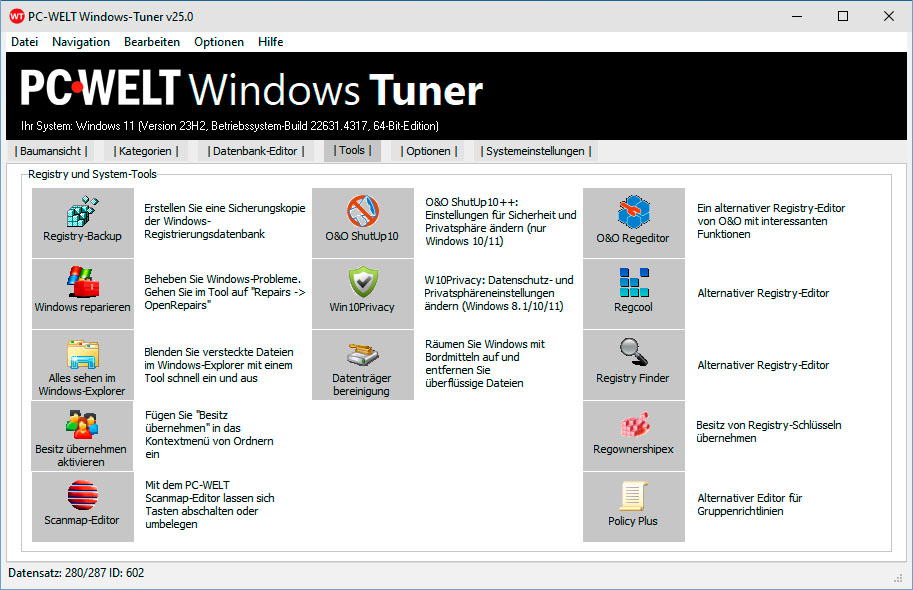The image size is (913, 590).
Task: Click 'Alternativer Editor für Gruppenrichtlinien' text
Action: [750, 504]
